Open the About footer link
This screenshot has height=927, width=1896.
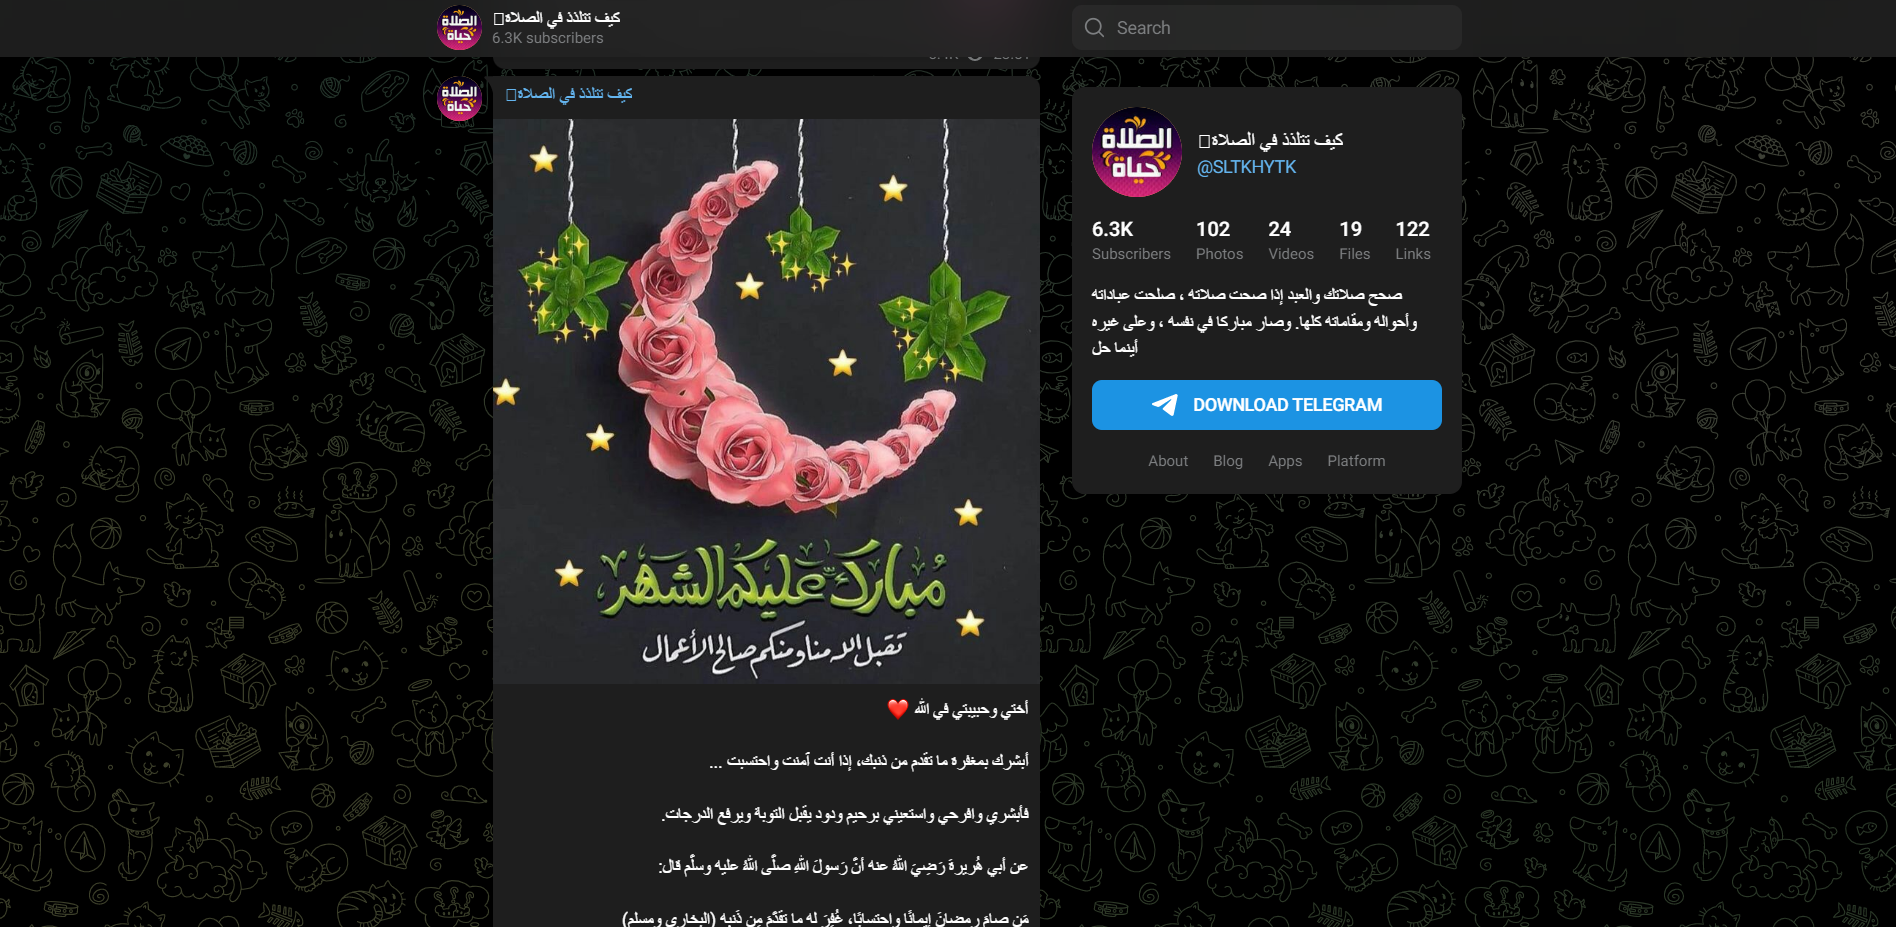pyautogui.click(x=1168, y=461)
